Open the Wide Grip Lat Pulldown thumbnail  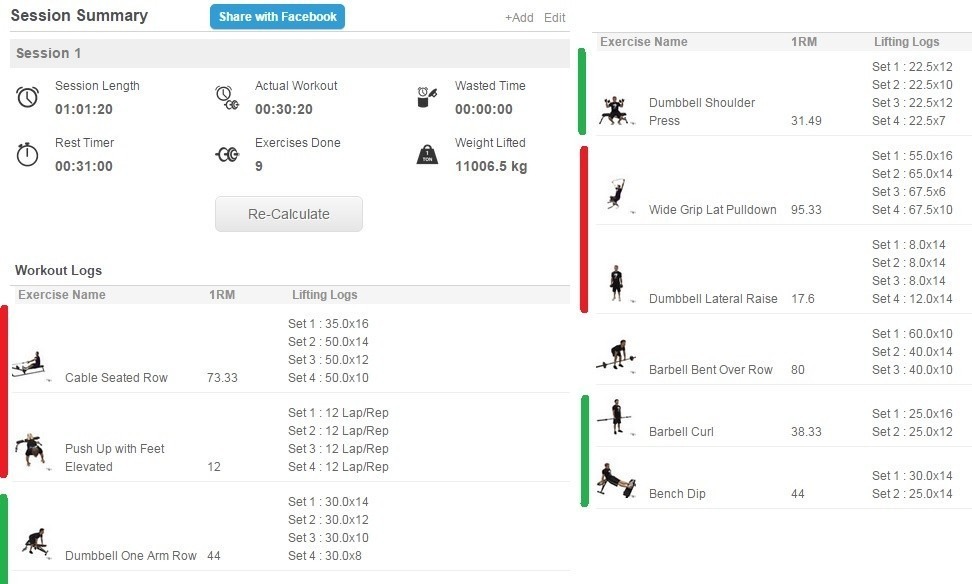tap(616, 194)
